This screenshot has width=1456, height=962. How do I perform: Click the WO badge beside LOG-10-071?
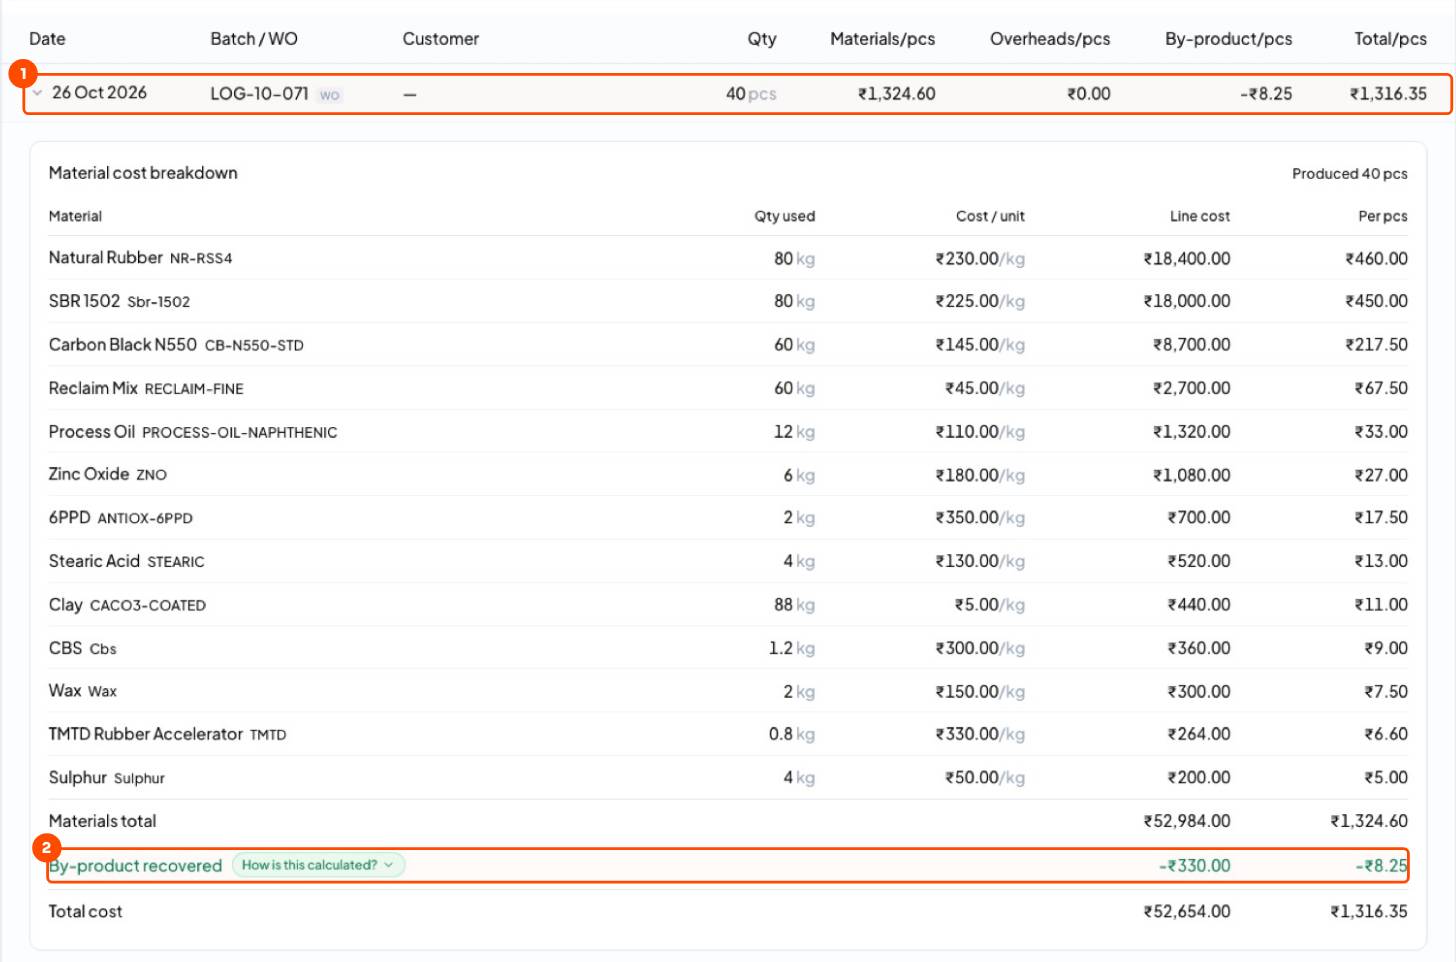329,95
